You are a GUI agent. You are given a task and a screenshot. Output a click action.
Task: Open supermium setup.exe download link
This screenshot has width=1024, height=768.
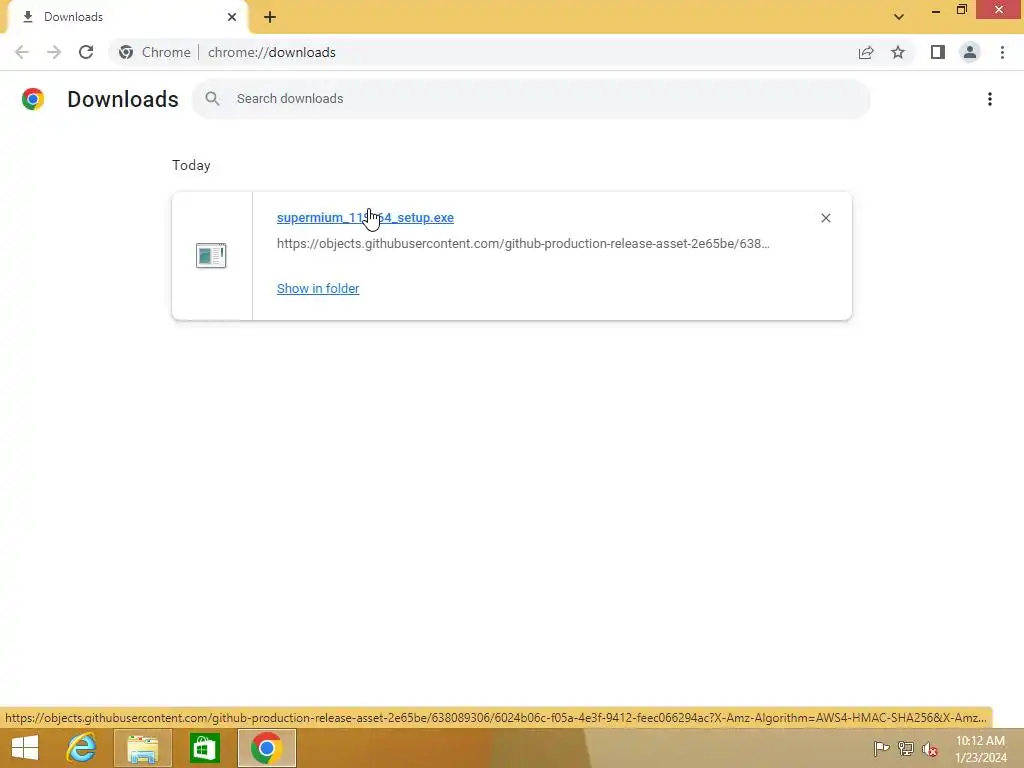click(x=365, y=217)
